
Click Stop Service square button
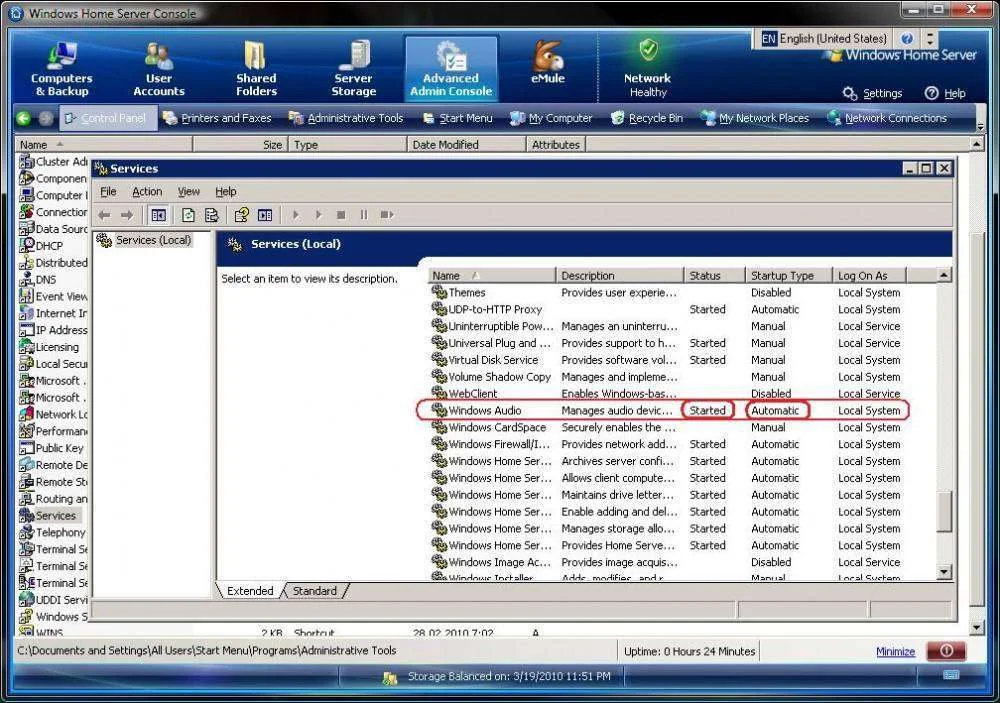(341, 216)
